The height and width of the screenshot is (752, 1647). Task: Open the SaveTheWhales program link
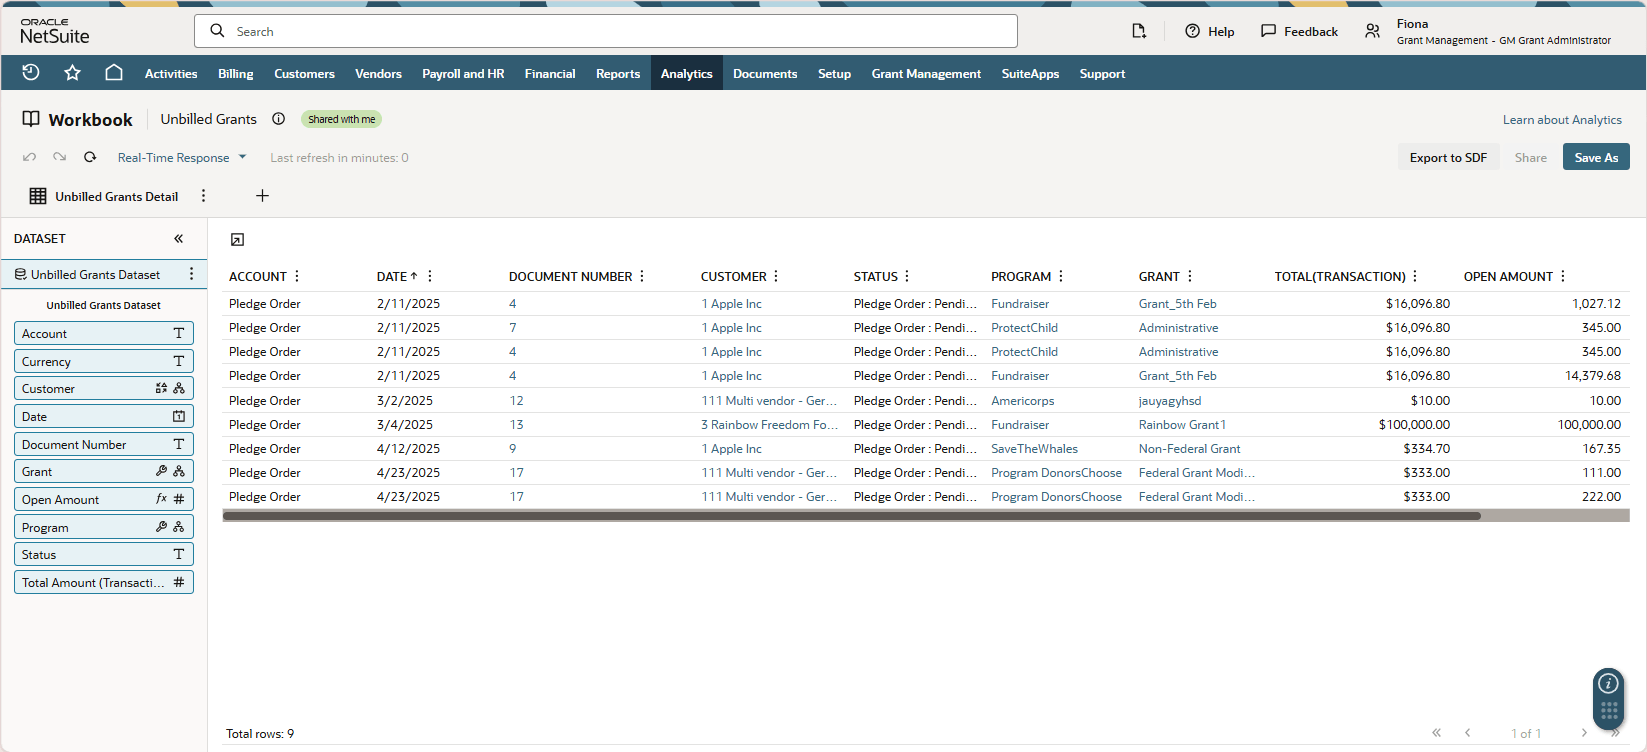1034,448
